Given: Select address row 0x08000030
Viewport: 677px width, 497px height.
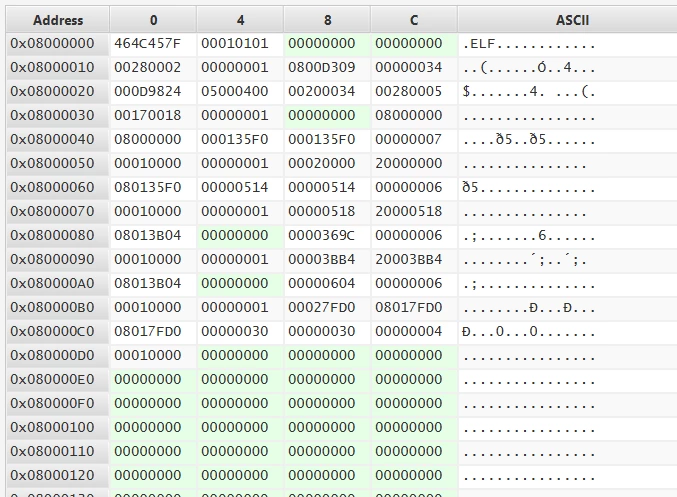Looking at the screenshot, I should tap(52, 115).
